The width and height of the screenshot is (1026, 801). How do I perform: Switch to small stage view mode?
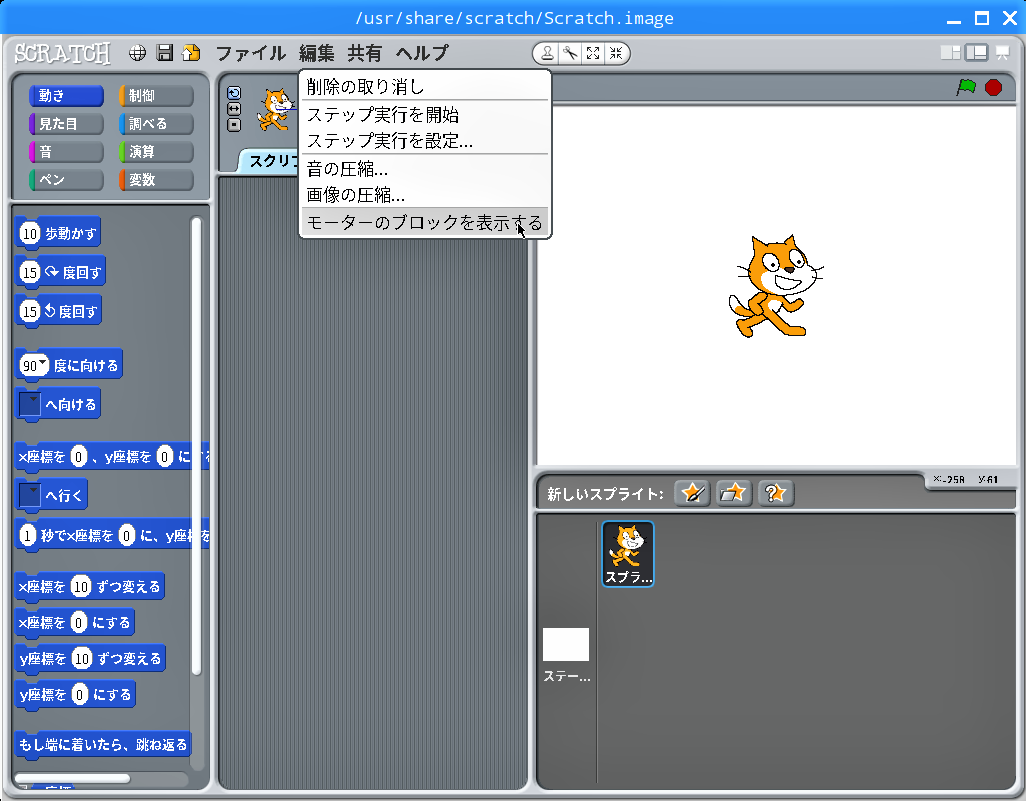951,52
